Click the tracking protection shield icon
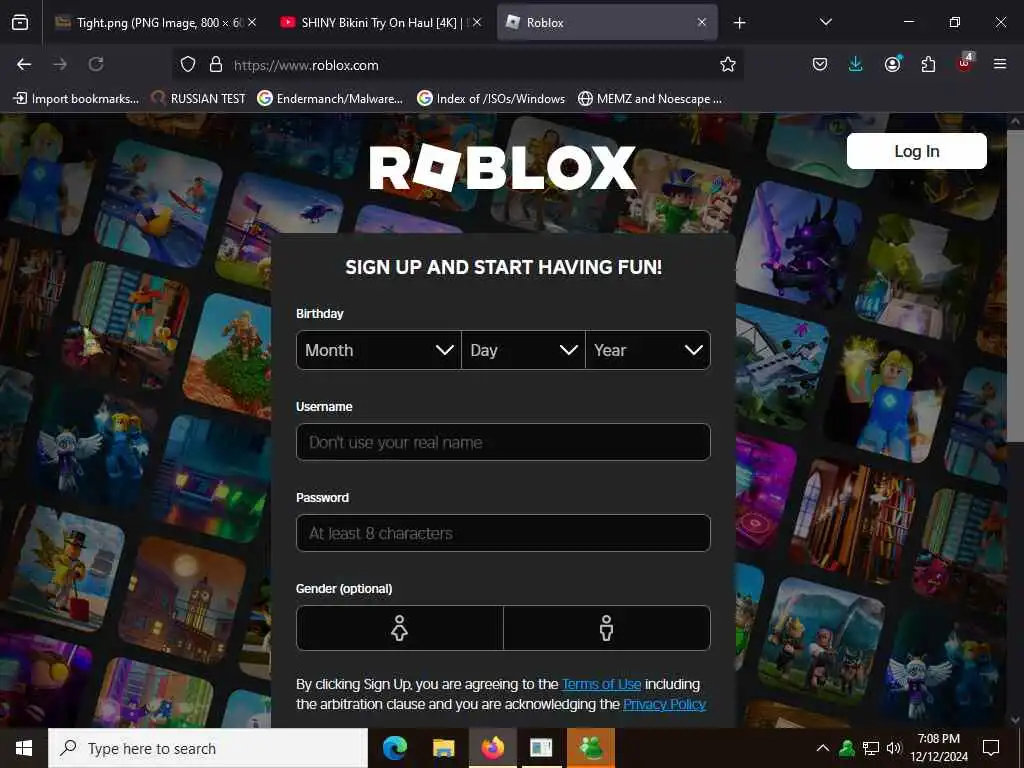 click(188, 65)
